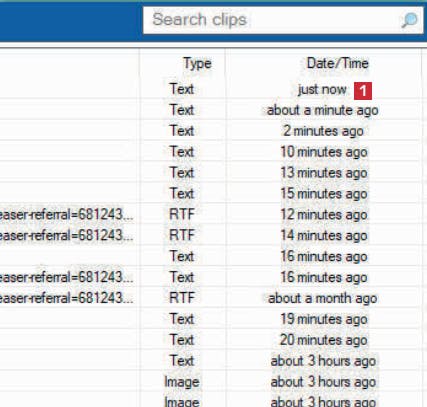Focus the Search clips input field
The height and width of the screenshot is (407, 427).
click(x=283, y=20)
